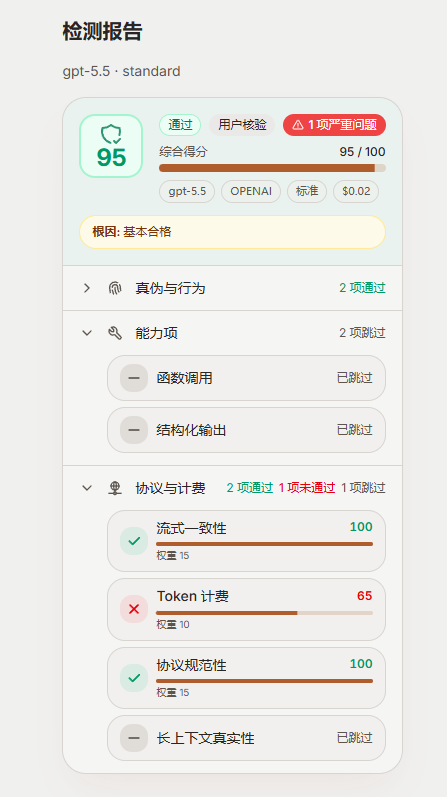
Task: Click the green checkmark on 协议规范性
Action: point(134,678)
